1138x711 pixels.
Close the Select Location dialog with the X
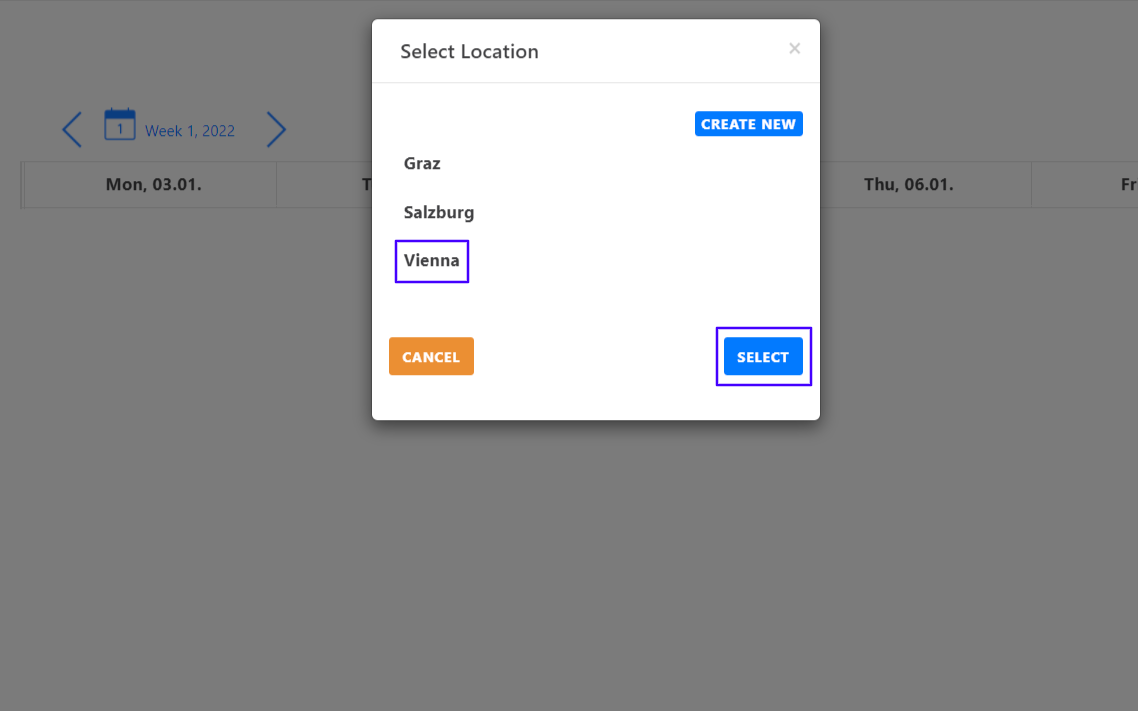click(795, 48)
